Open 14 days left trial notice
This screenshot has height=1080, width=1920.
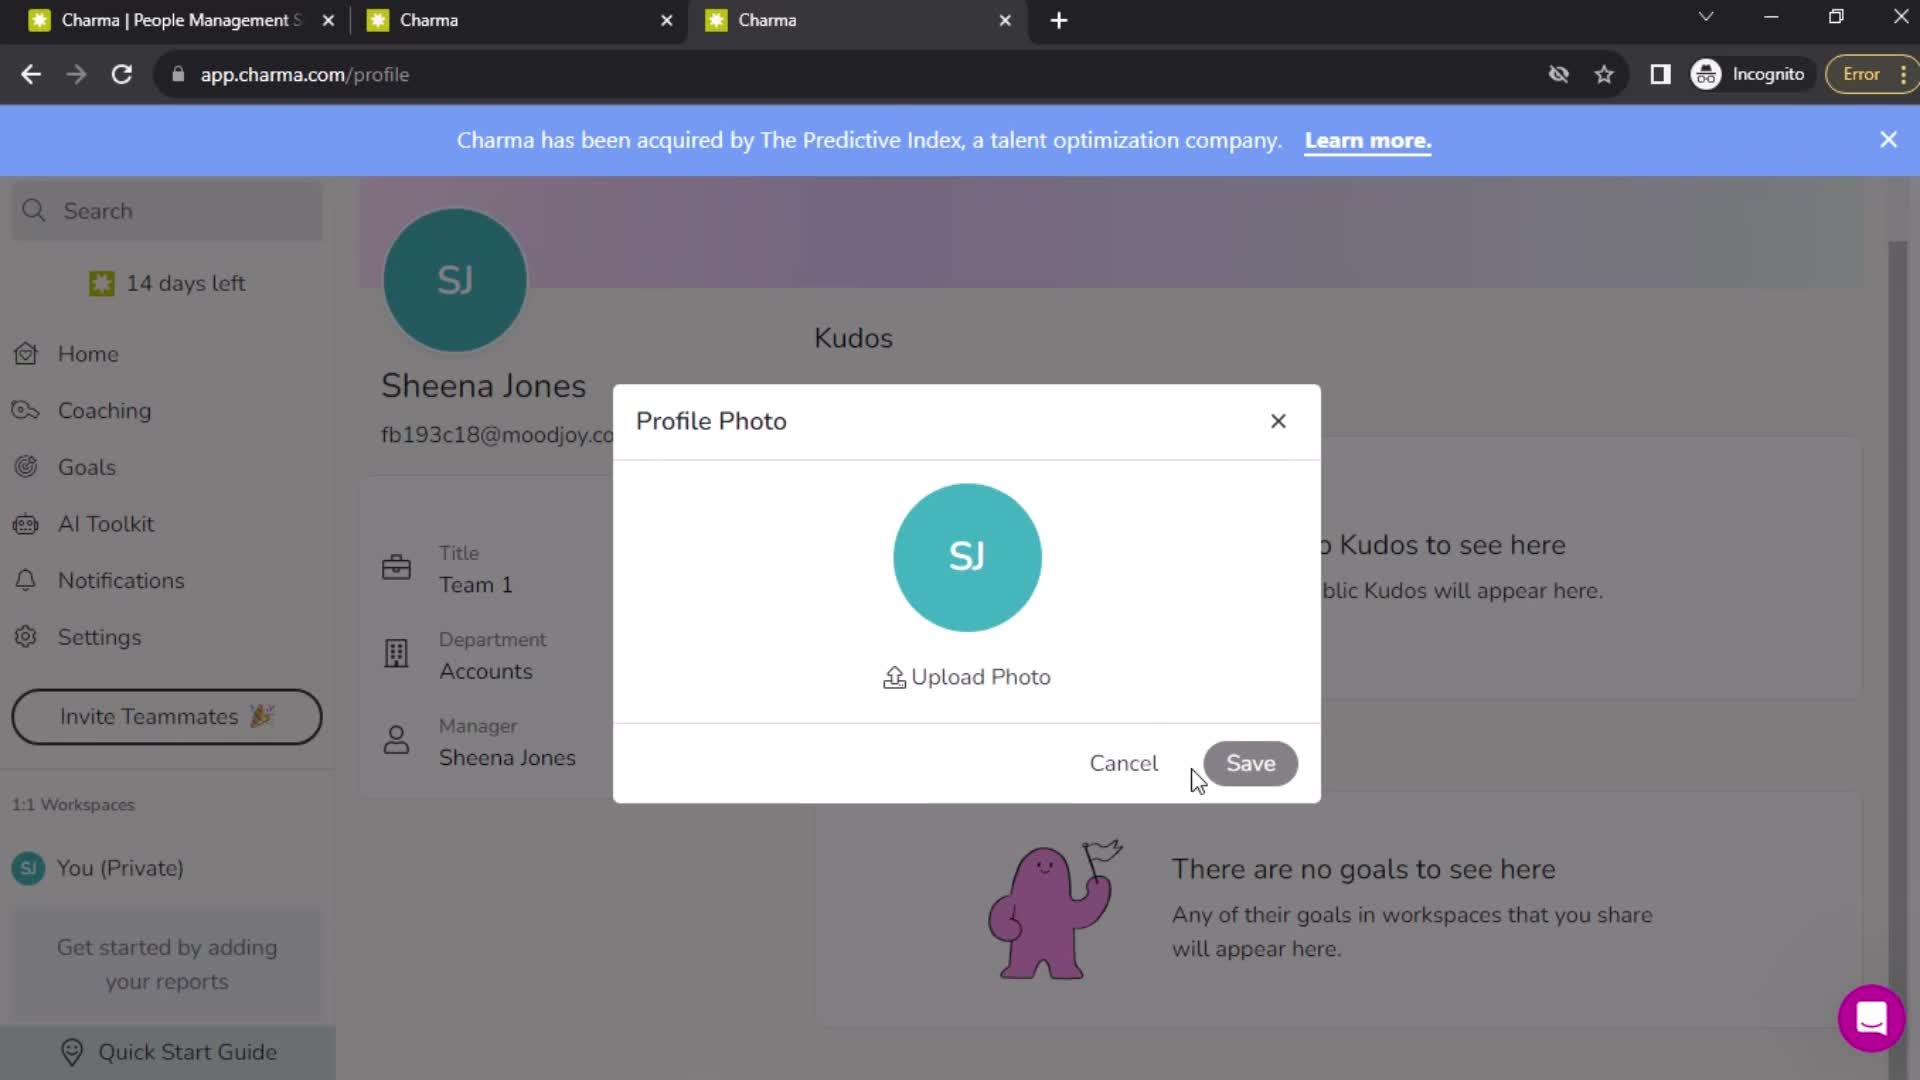pos(167,283)
